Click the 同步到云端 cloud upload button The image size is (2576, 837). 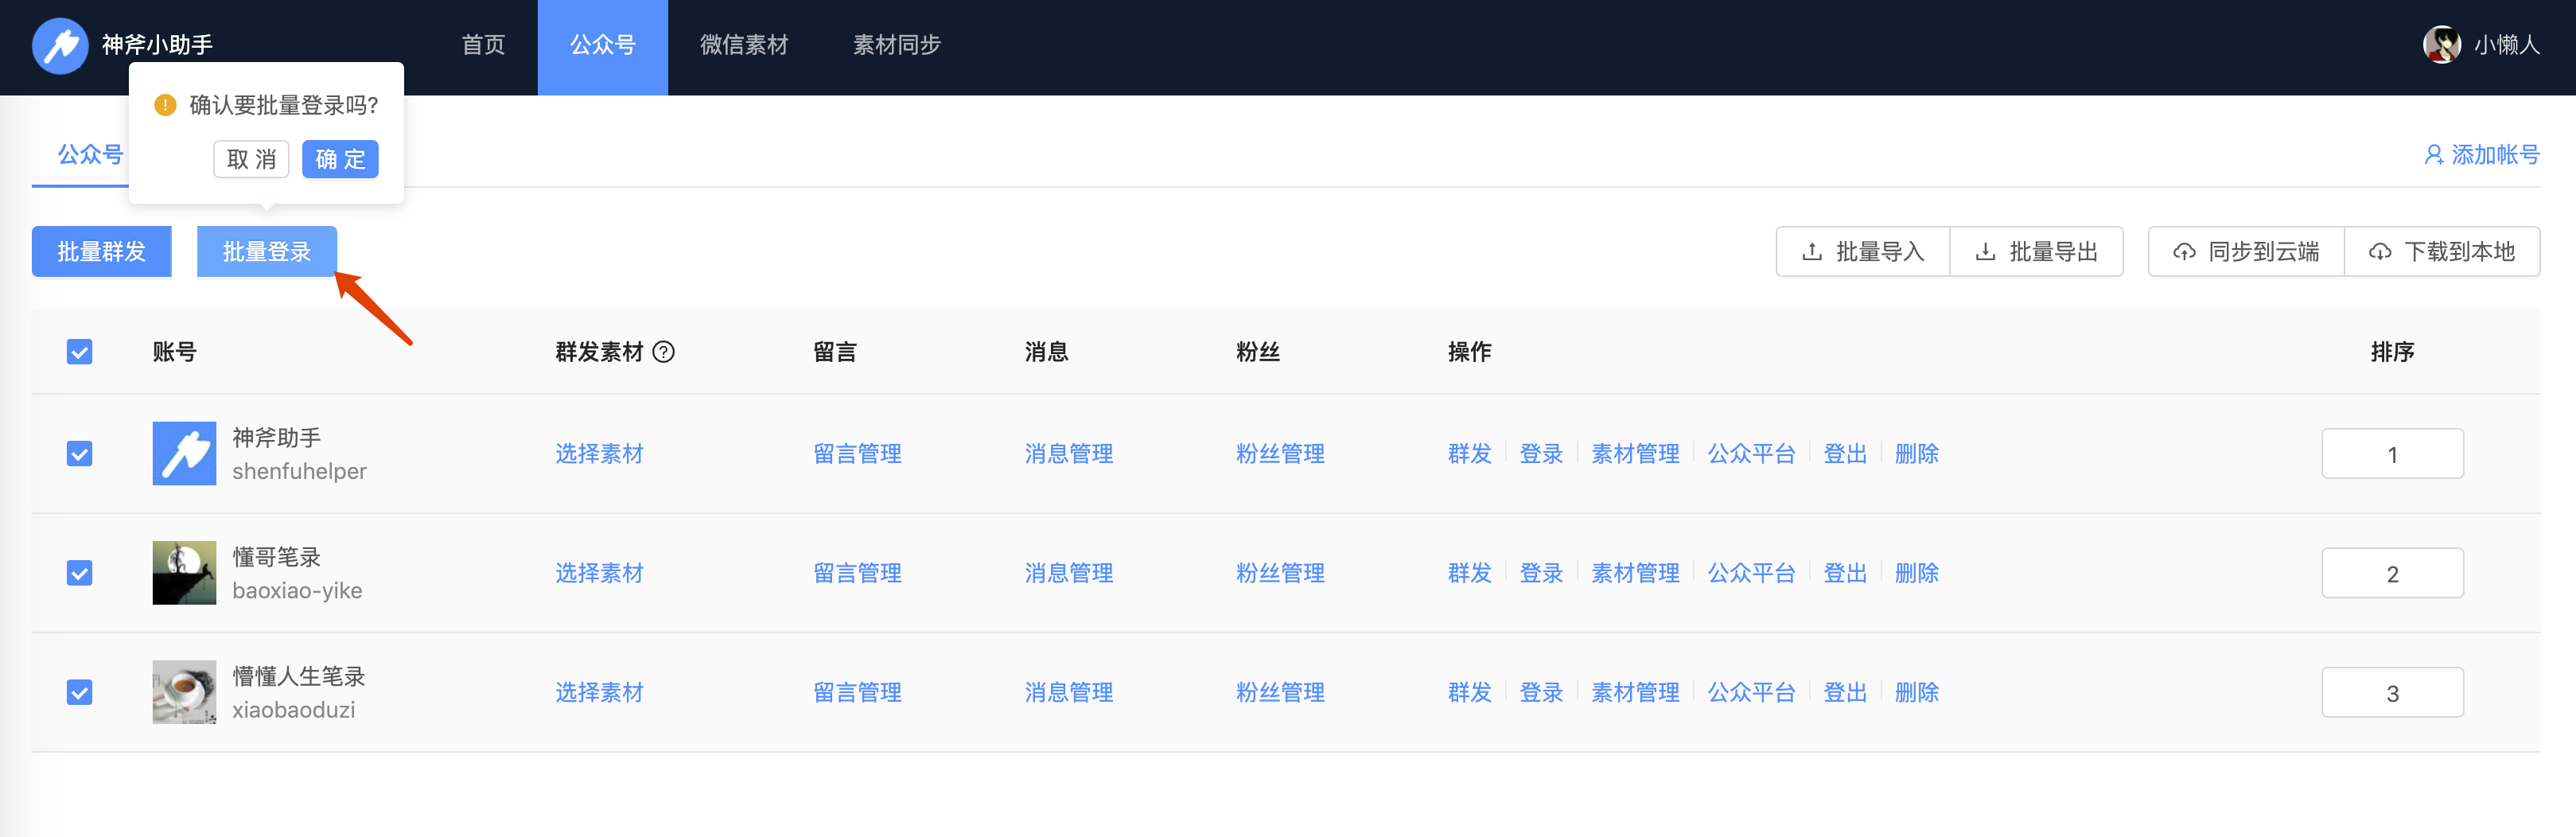tap(2246, 252)
